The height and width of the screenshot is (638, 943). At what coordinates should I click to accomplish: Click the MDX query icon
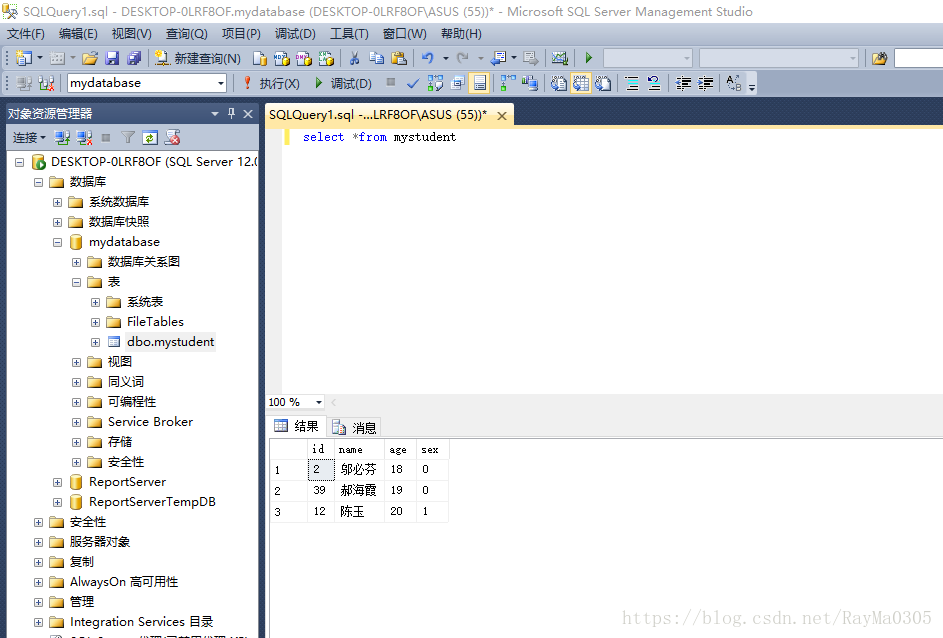(x=281, y=58)
